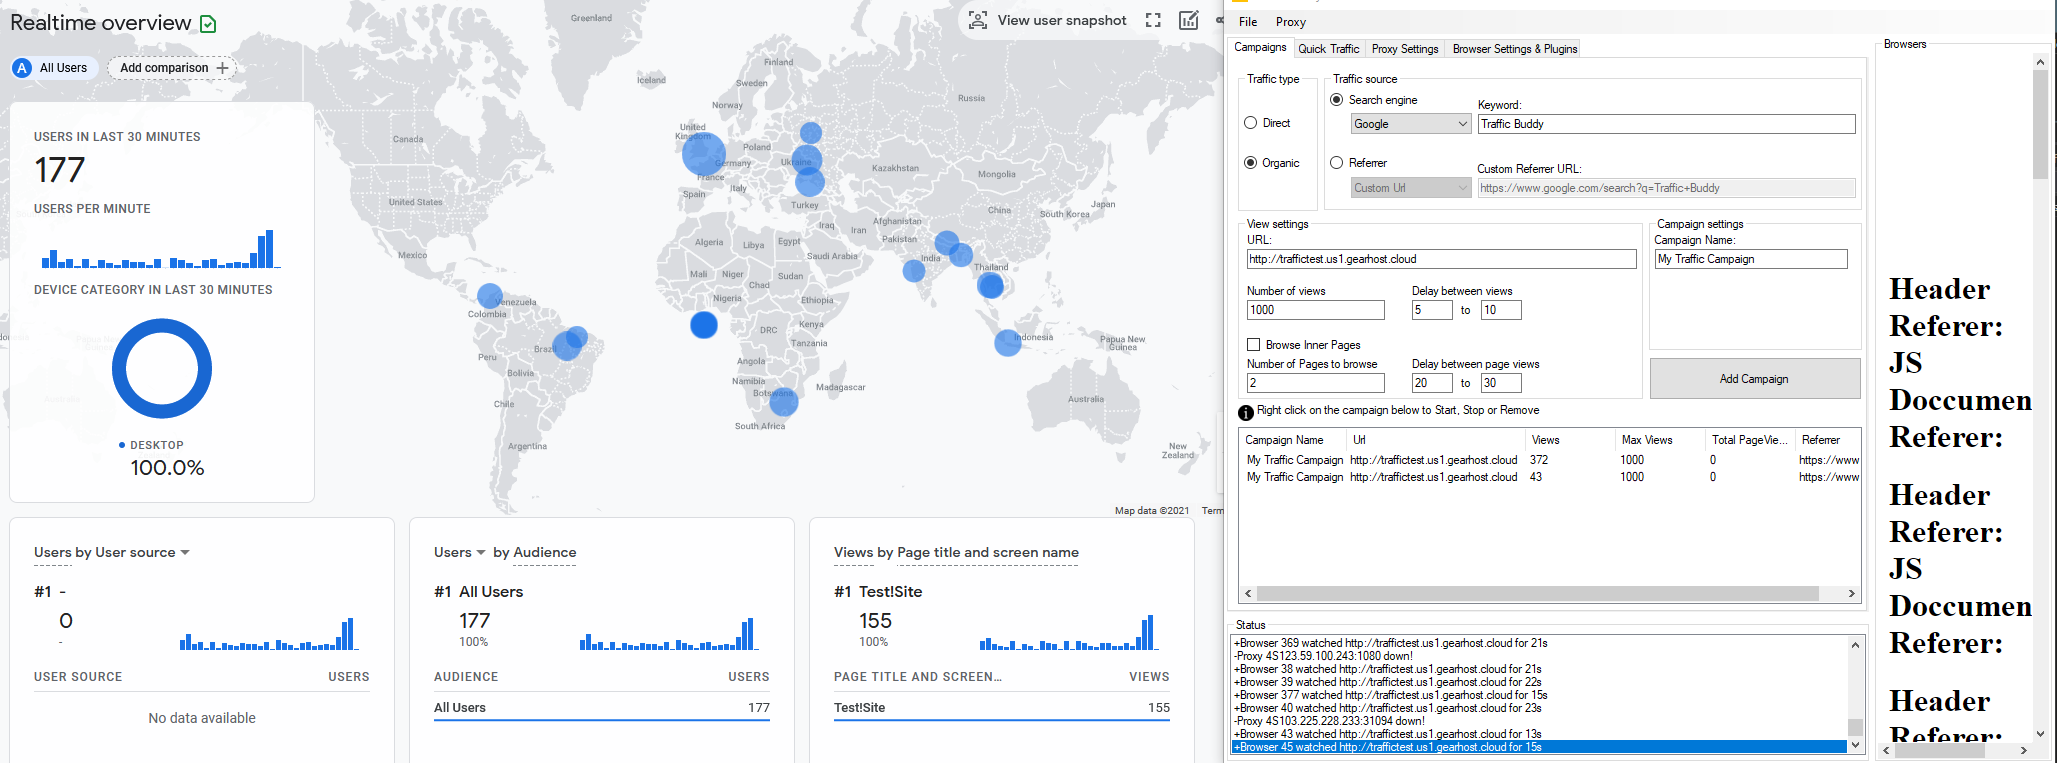Click the Number of views field

click(x=1315, y=310)
